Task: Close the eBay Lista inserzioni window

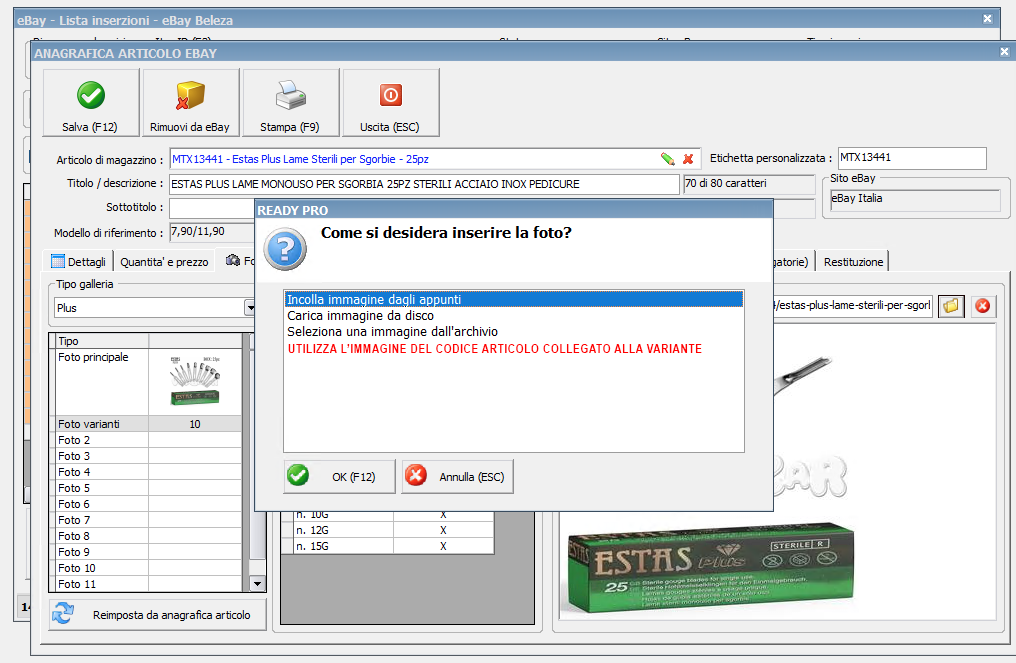Action: coord(987,19)
